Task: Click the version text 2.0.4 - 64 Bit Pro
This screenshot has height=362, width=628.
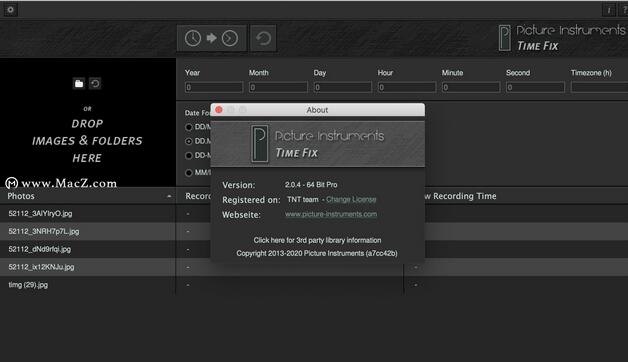Action: coord(311,185)
